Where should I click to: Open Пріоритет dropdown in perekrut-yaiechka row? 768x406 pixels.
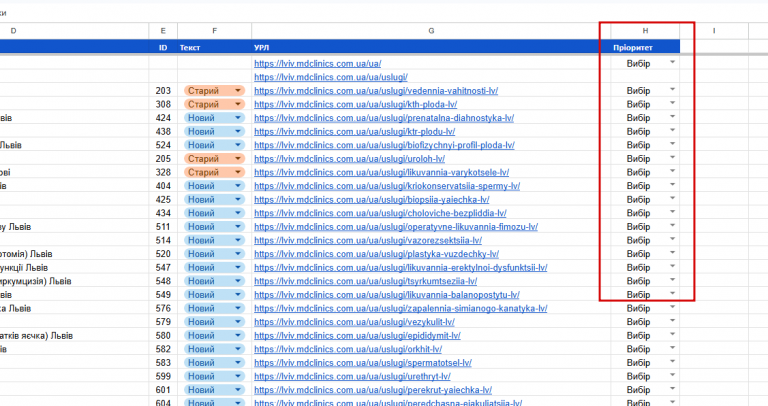pyautogui.click(x=672, y=389)
